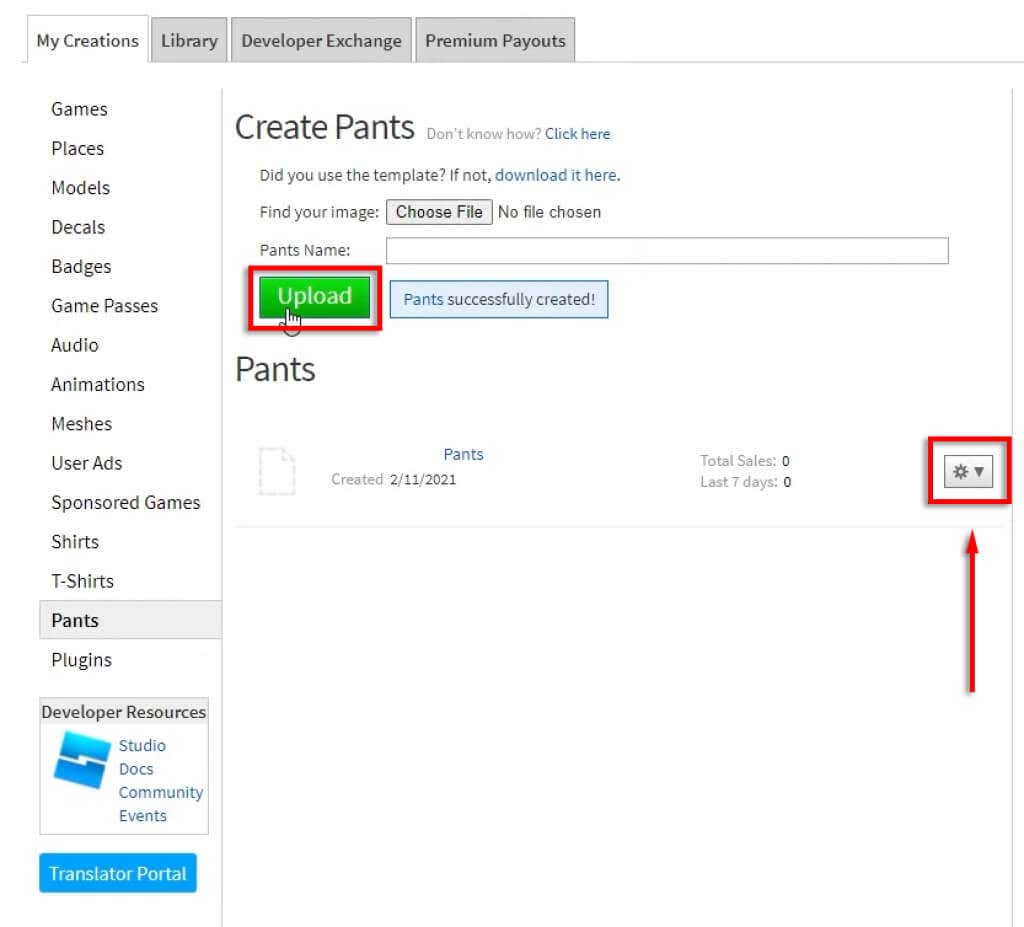Viewport: 1024px width, 927px height.
Task: Open the Developer Exchange tab
Action: 321,40
